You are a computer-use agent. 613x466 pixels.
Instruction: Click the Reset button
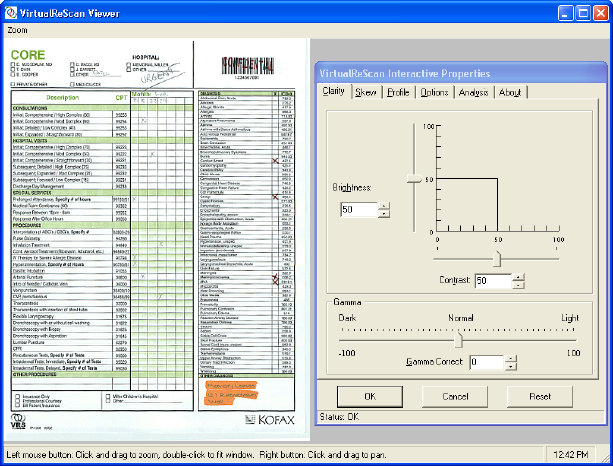pos(540,395)
